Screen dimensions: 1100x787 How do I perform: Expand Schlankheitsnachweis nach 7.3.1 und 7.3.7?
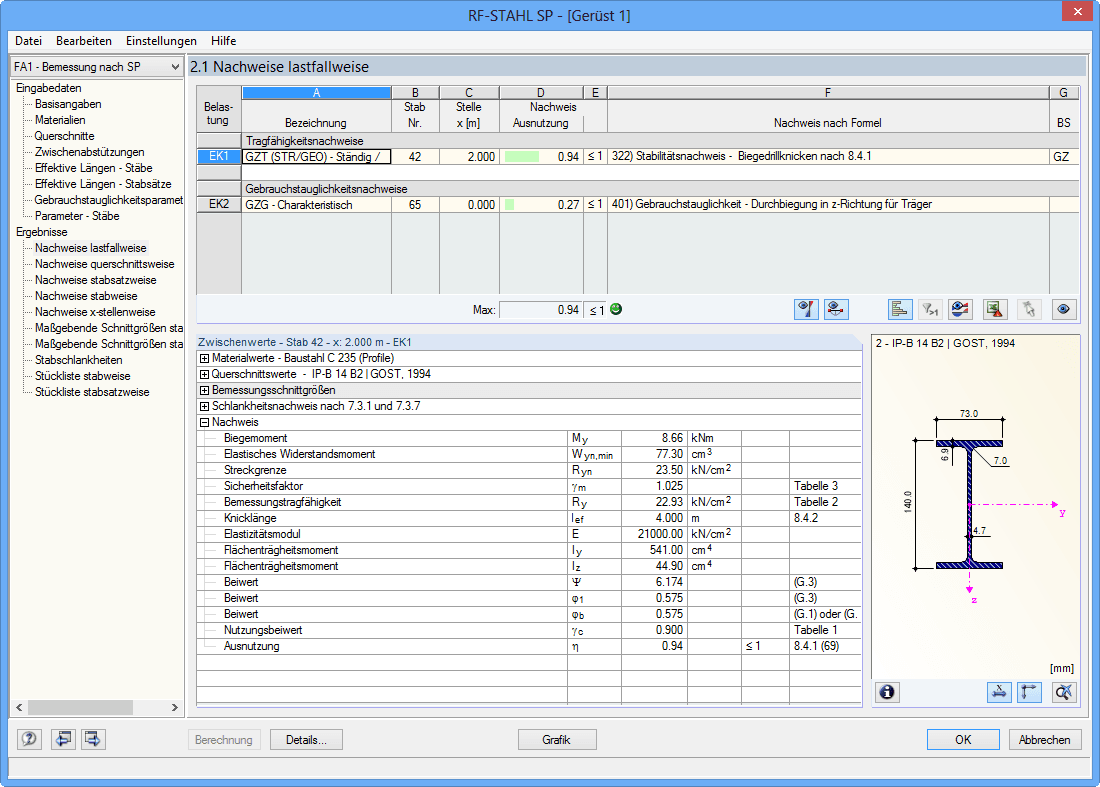(x=204, y=407)
